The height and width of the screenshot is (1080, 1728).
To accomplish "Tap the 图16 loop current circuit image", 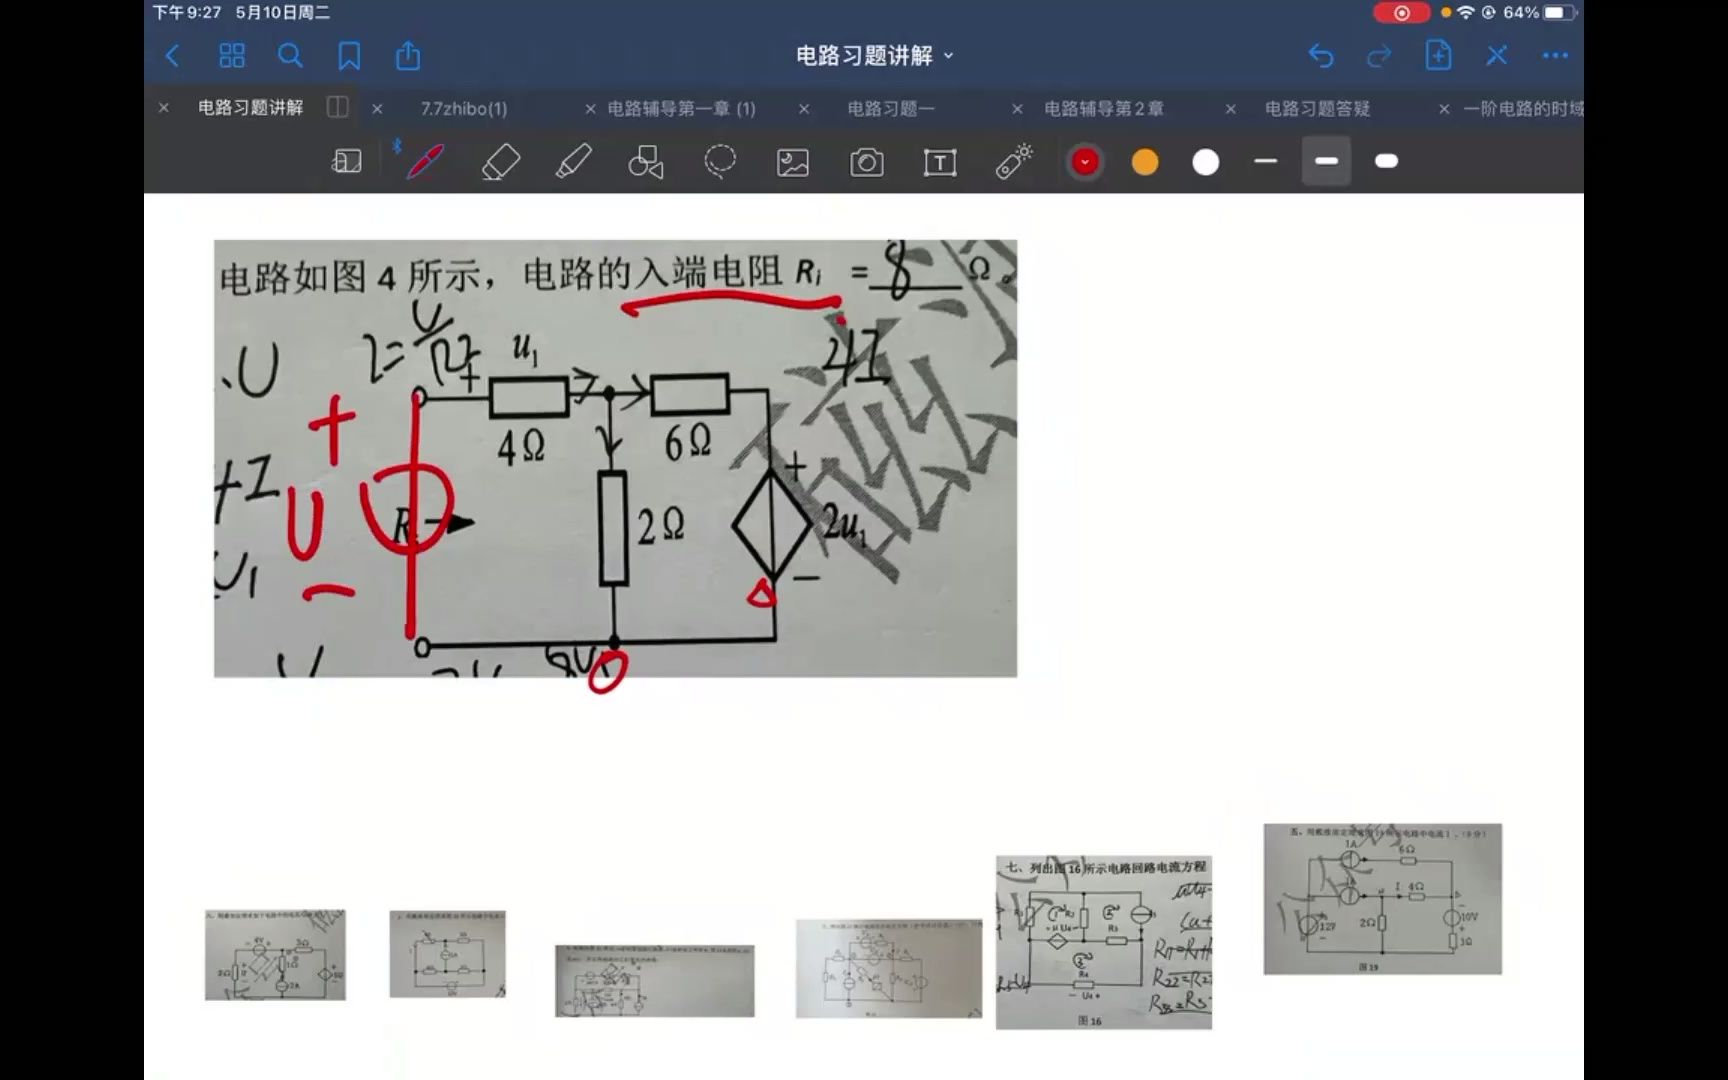I will (x=1104, y=942).
